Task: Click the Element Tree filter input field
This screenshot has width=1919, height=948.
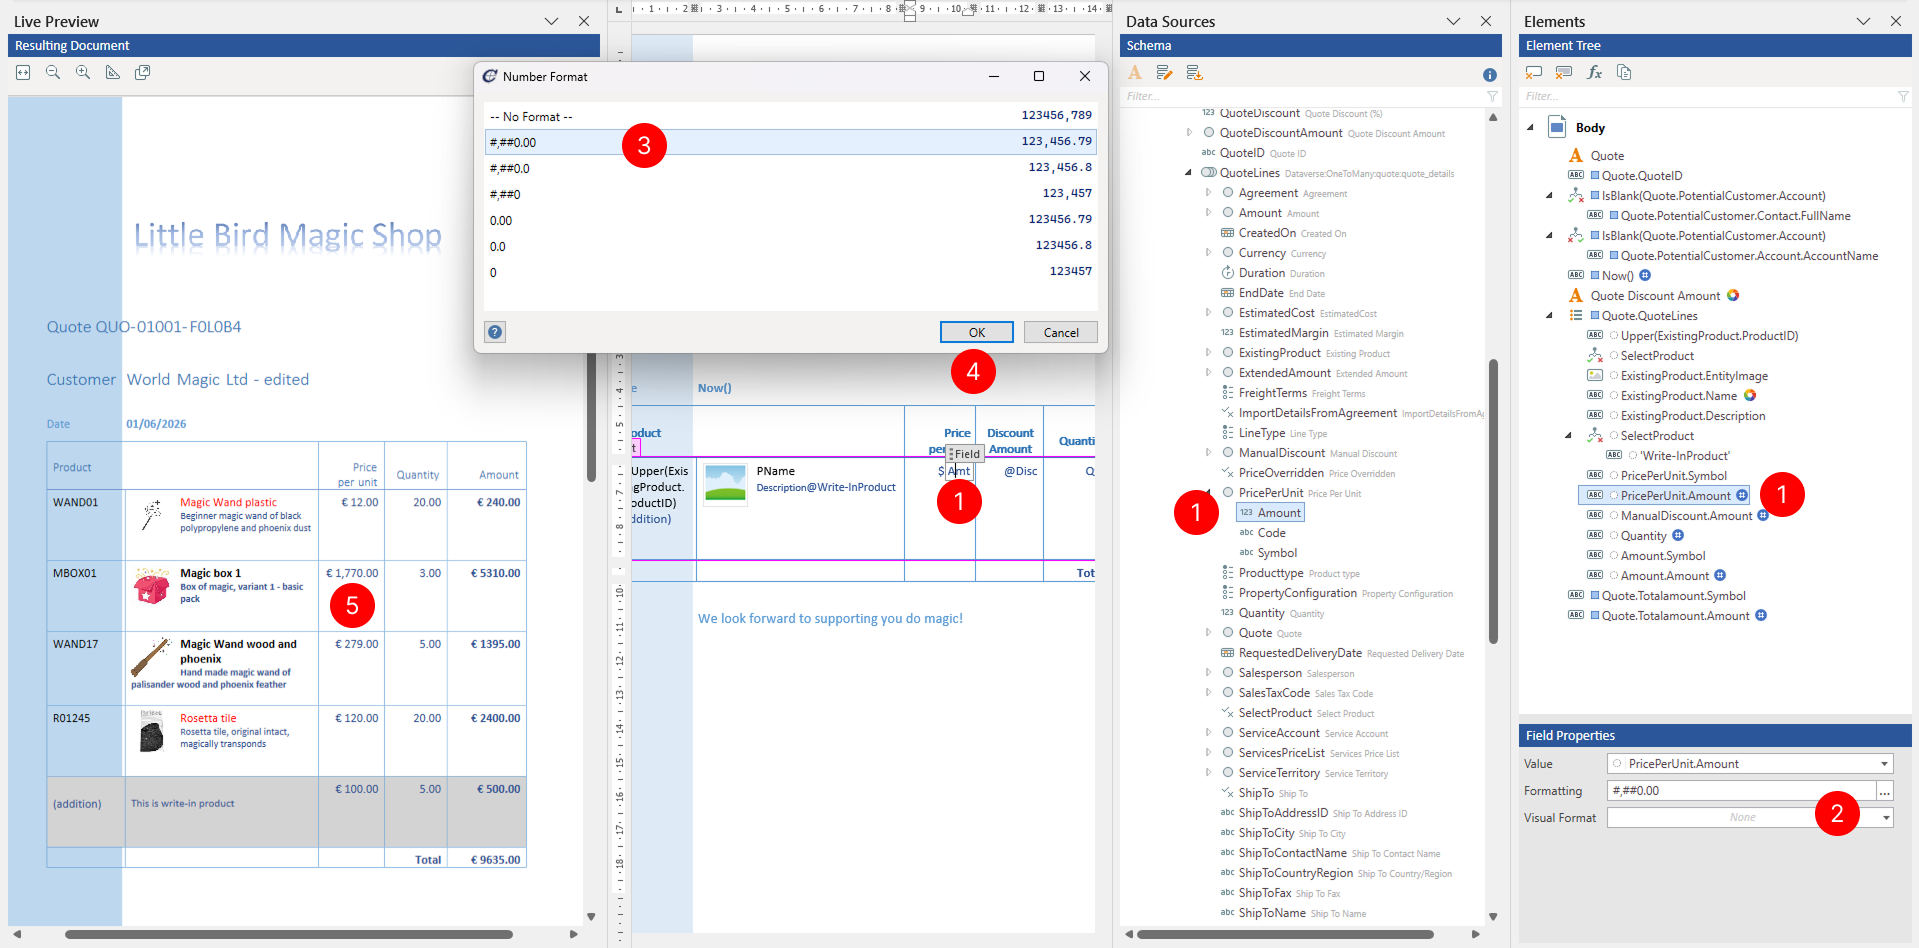Action: tap(1707, 96)
